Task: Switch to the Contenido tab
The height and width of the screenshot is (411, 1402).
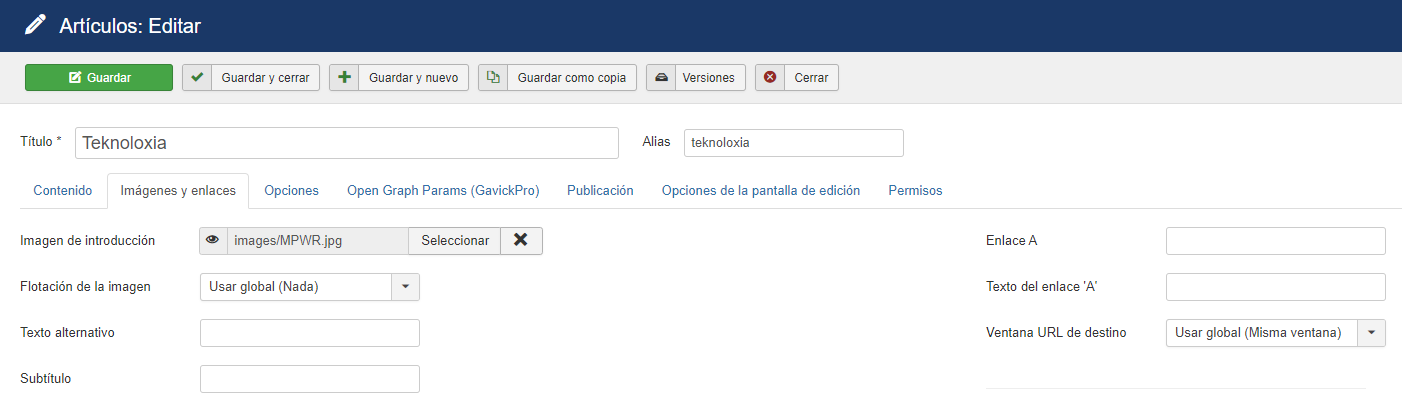Action: 63,190
